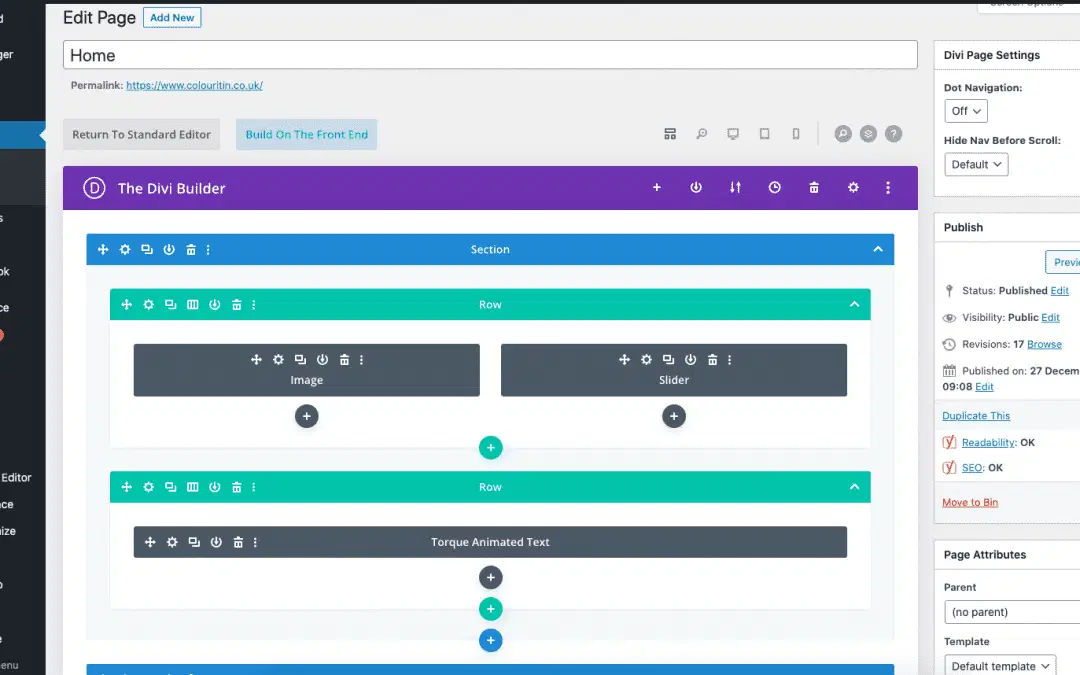Delete the Slider module with its trash icon
This screenshot has width=1080, height=675.
coord(713,358)
